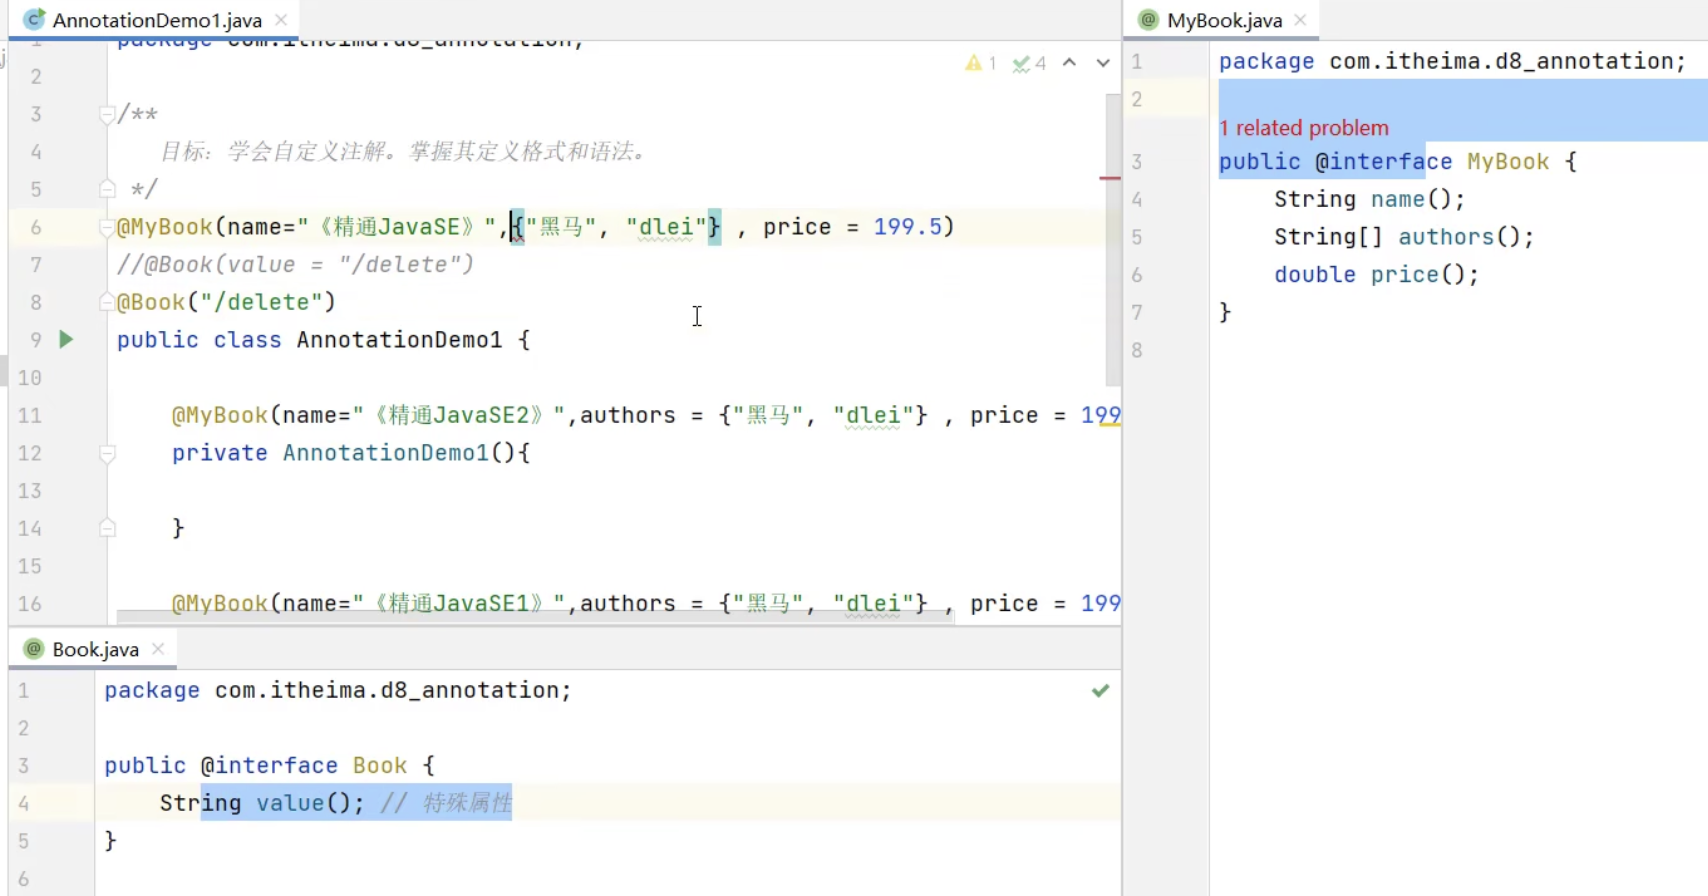Click the double price() method in MyBook.java
This screenshot has width=1708, height=896.
1376,275
